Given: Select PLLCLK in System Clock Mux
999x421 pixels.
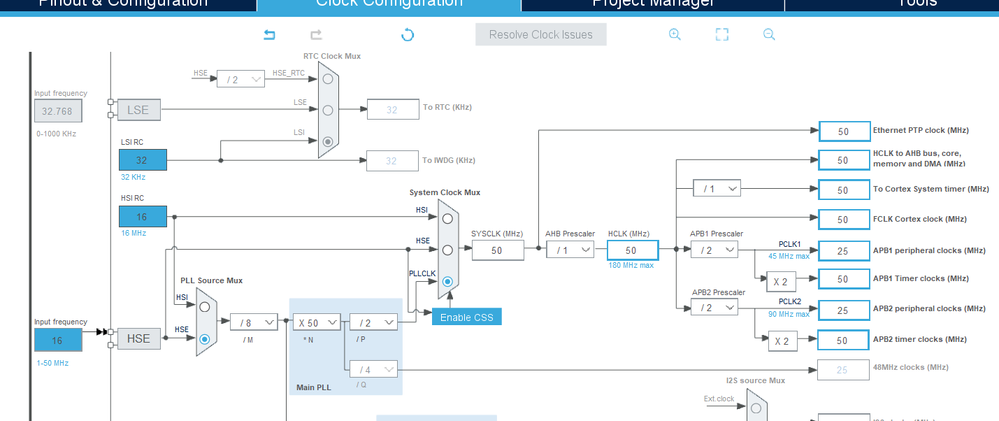Looking at the screenshot, I should pyautogui.click(x=447, y=281).
